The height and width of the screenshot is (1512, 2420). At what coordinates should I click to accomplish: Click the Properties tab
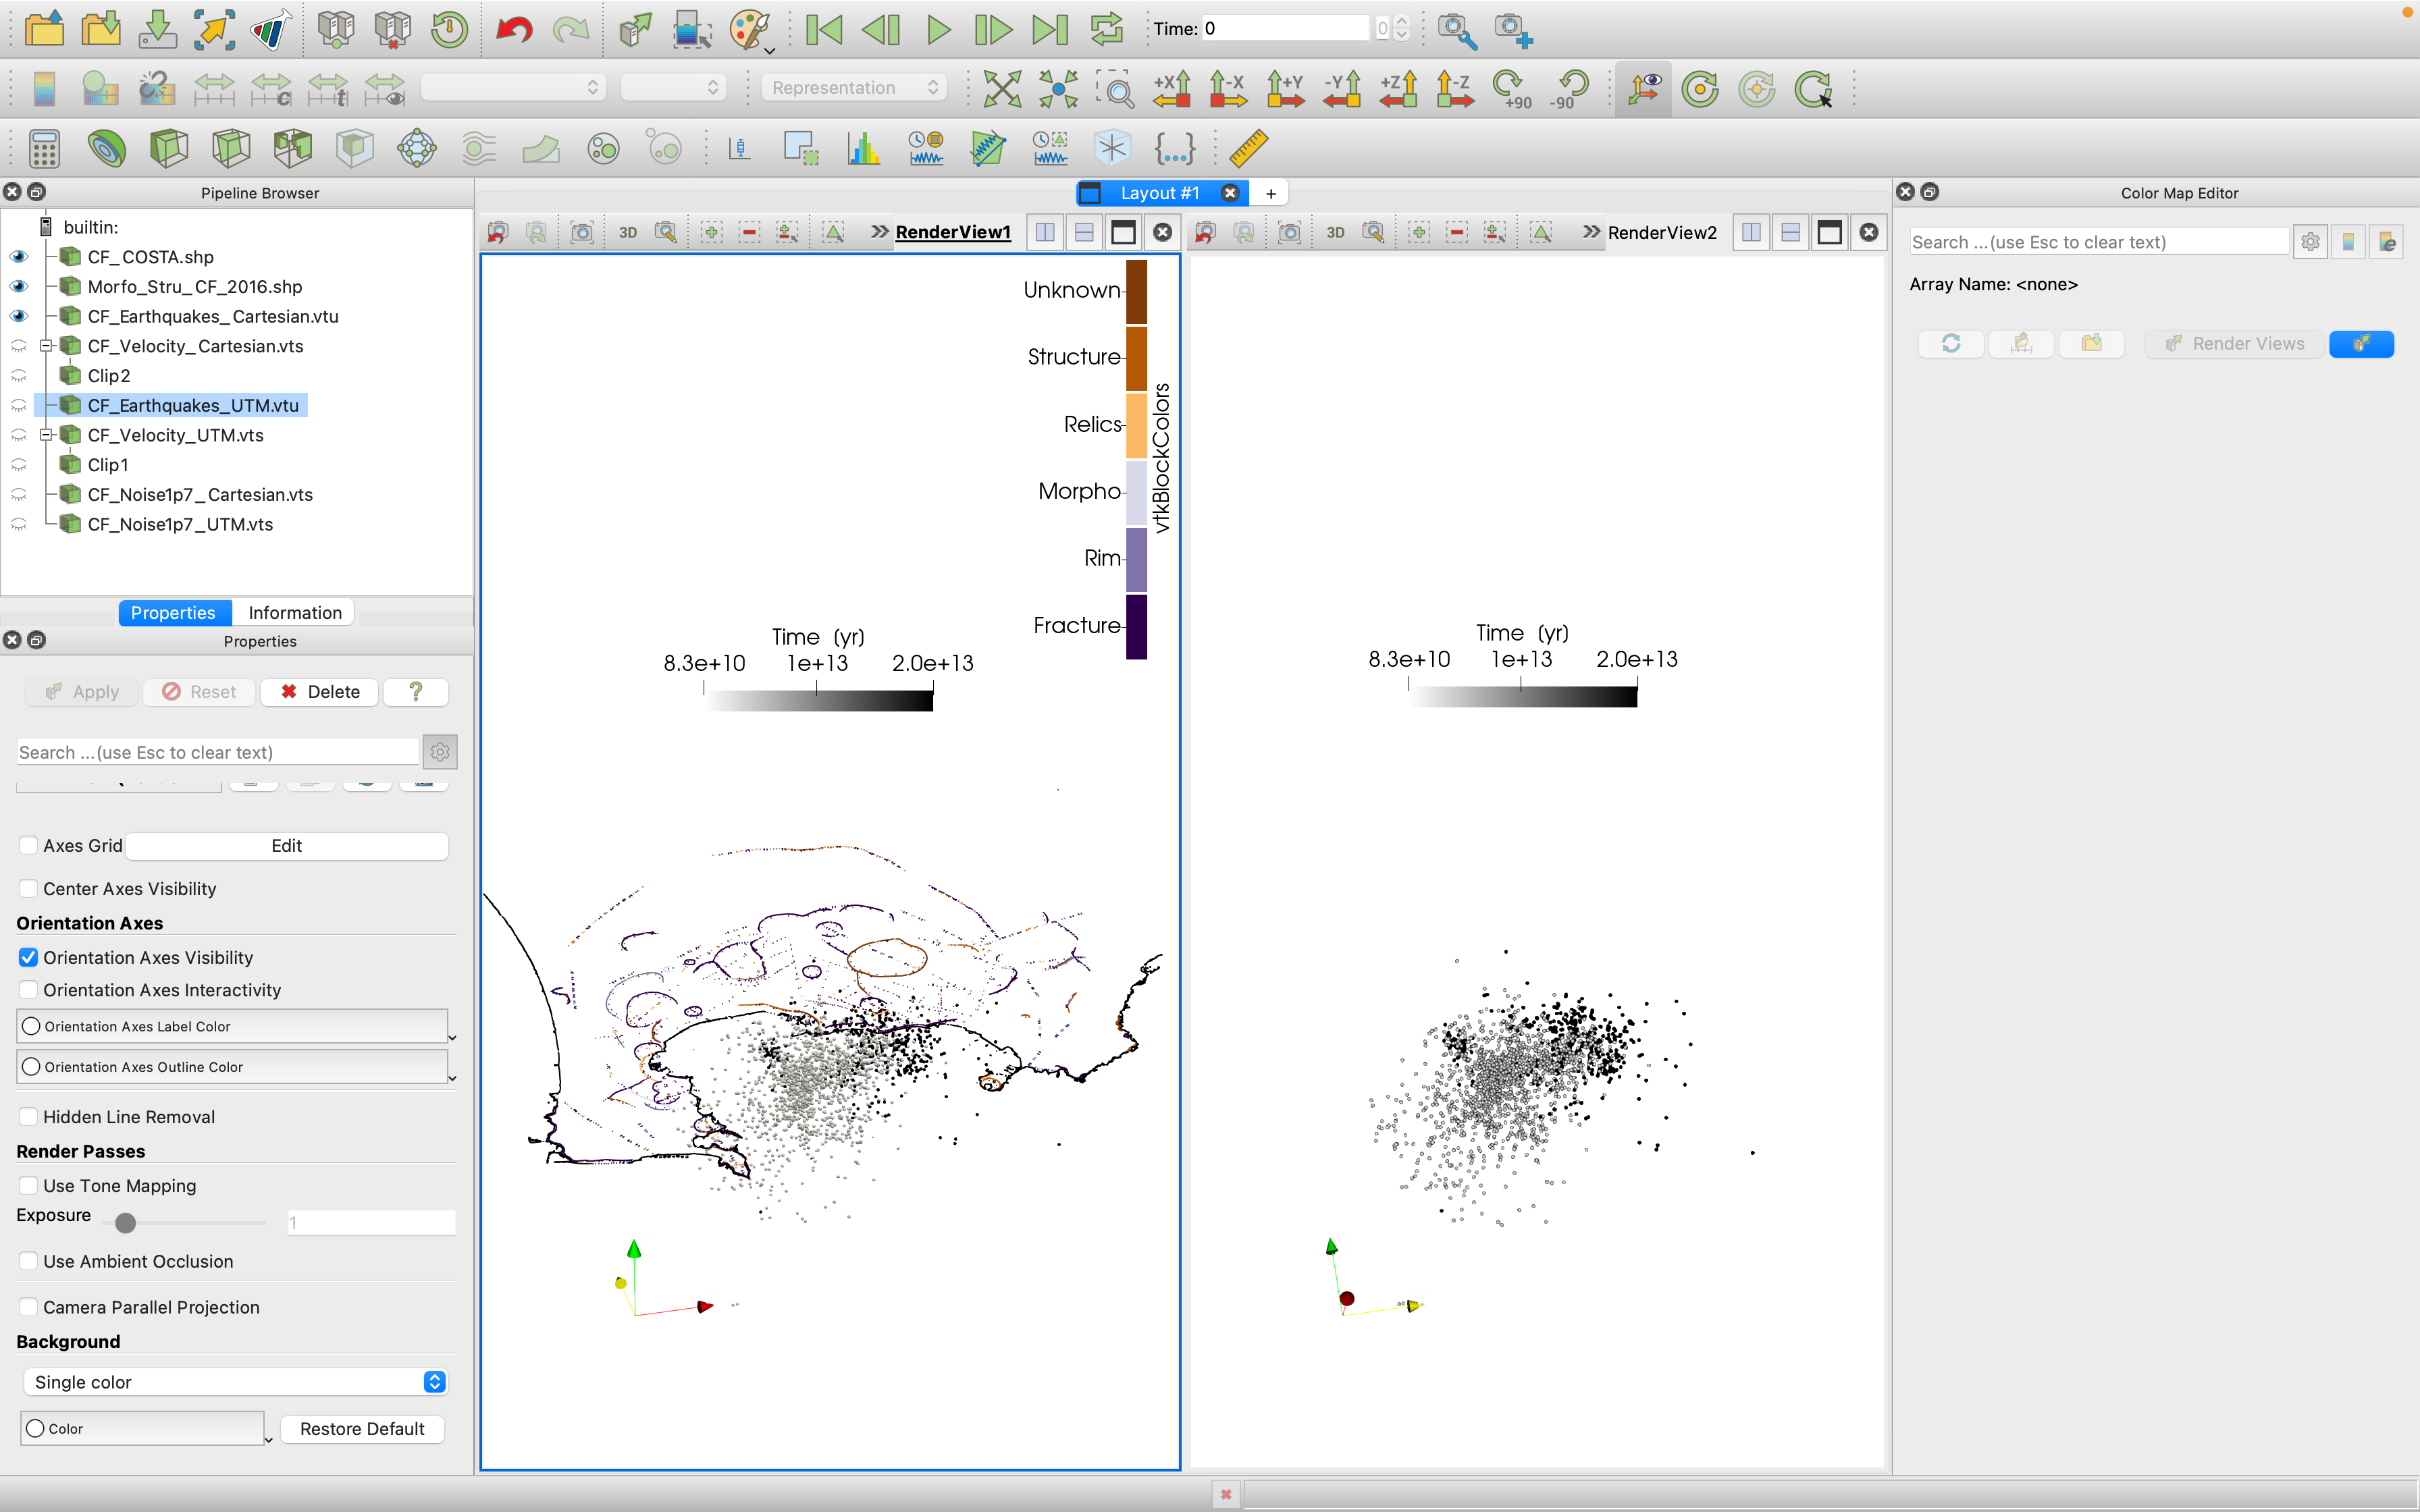[x=172, y=612]
